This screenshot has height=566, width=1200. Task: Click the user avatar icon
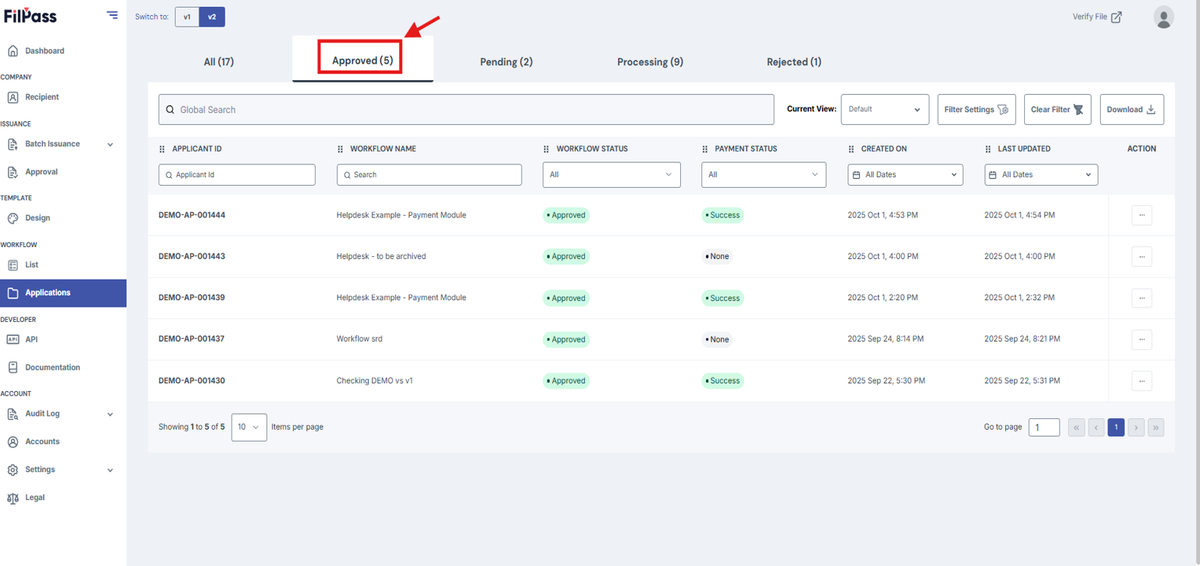tap(1163, 17)
